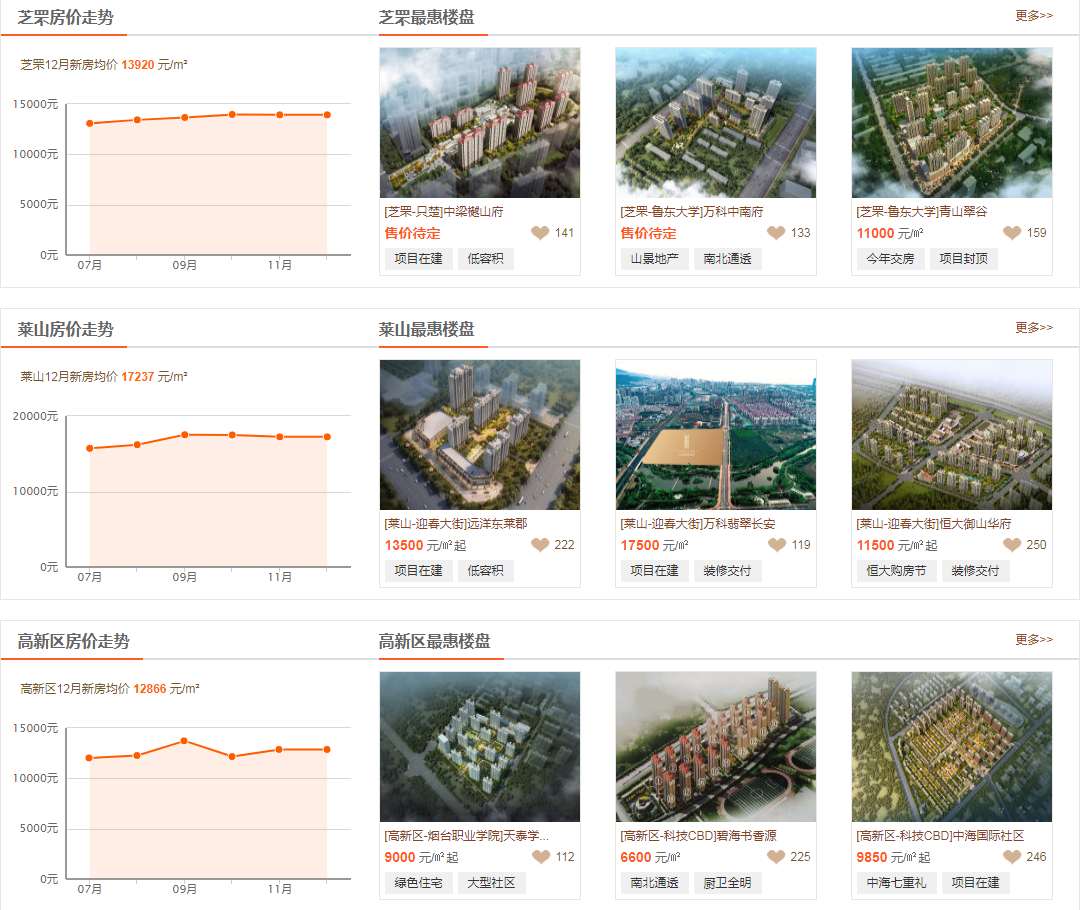
Task: Select the 芝罘房价走势 heading
Action: (x=65, y=17)
